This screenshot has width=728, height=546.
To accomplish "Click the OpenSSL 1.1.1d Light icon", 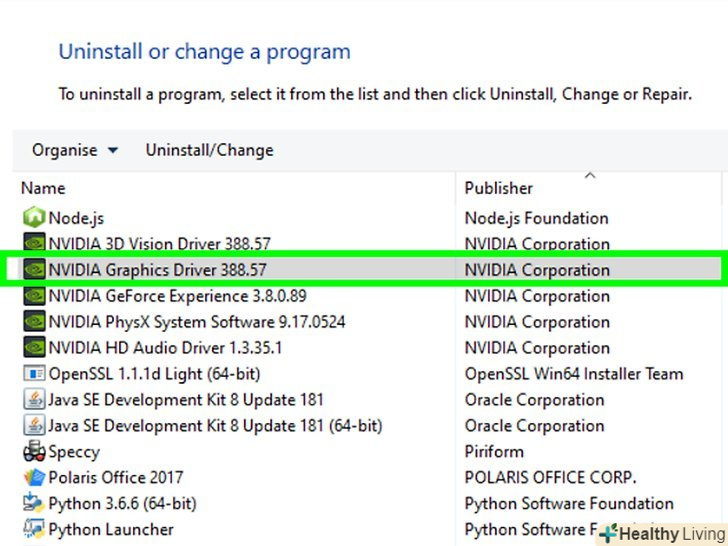I will tap(34, 373).
